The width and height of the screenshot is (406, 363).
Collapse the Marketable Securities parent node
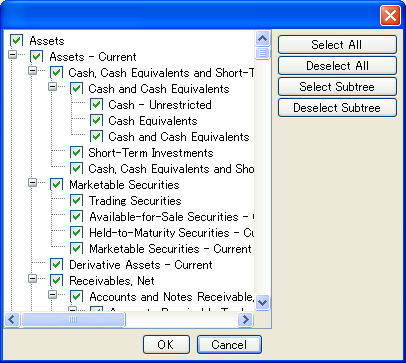[x=32, y=182]
